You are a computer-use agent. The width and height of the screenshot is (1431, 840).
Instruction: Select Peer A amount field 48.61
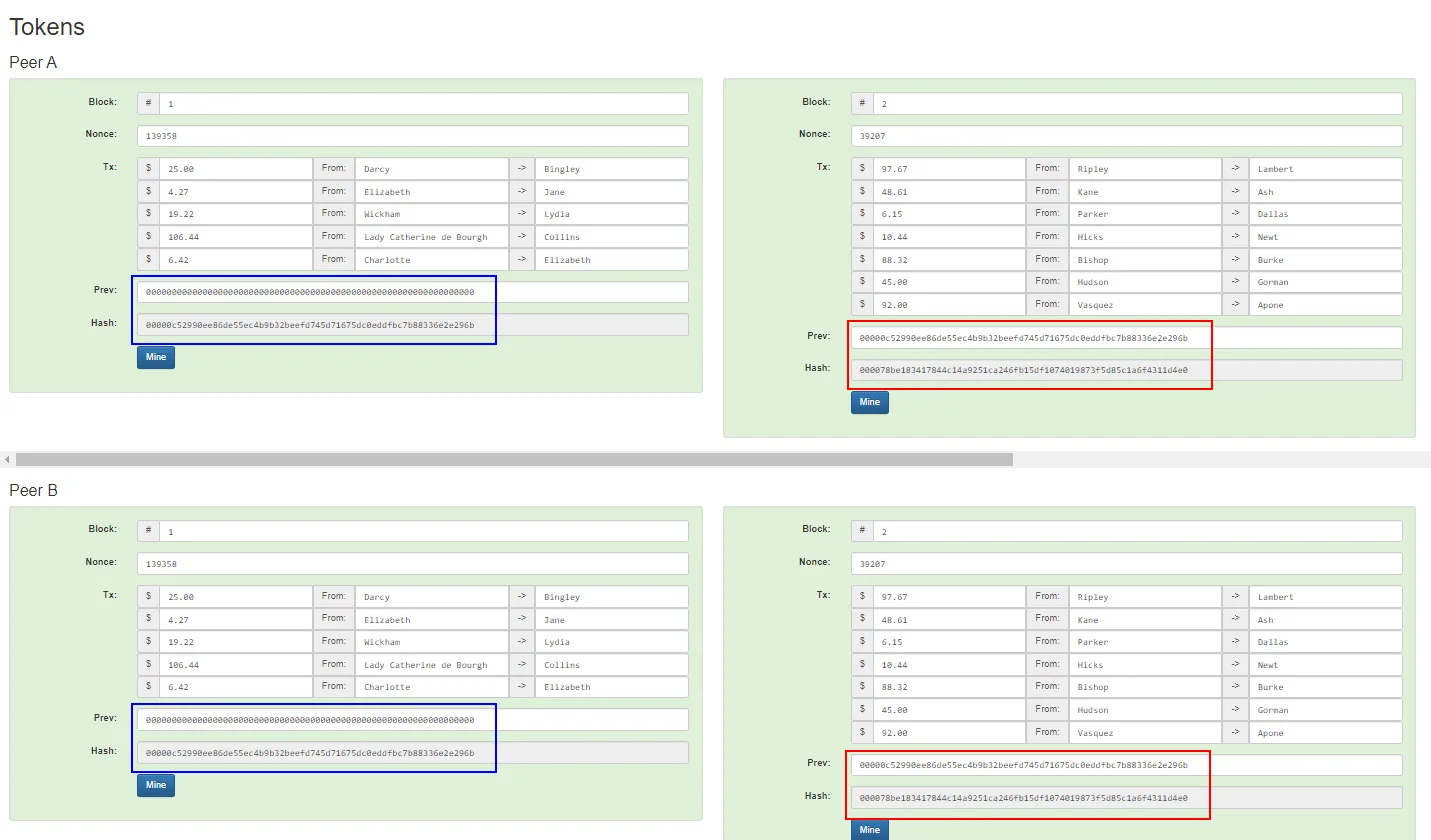tap(950, 192)
